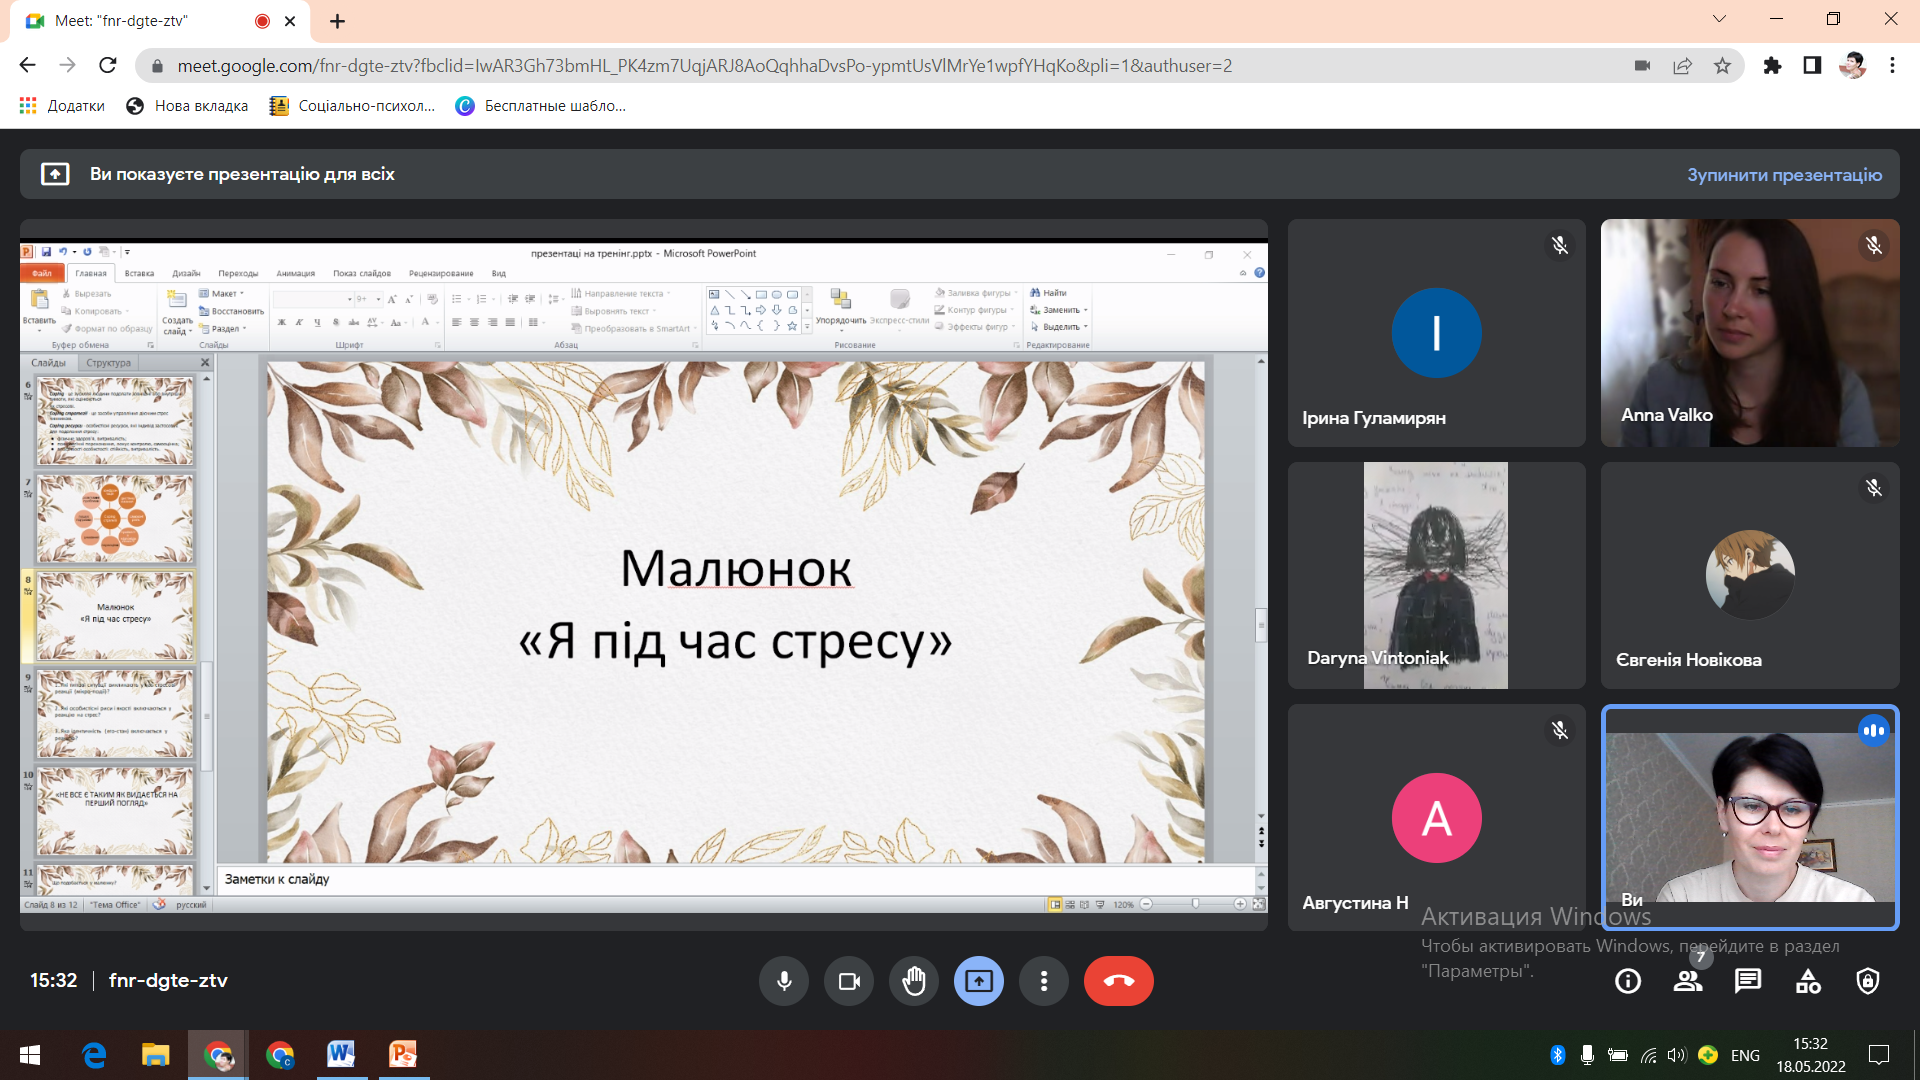Toggle the microphone off
Screen dimensions: 1920x1080
[784, 981]
